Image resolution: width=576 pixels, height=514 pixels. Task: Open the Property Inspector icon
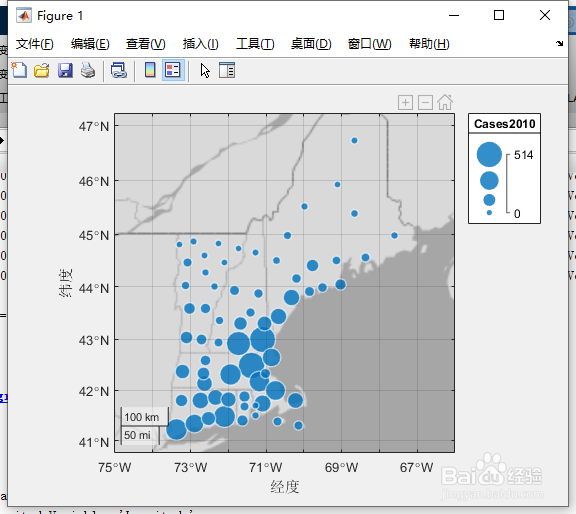[227, 70]
